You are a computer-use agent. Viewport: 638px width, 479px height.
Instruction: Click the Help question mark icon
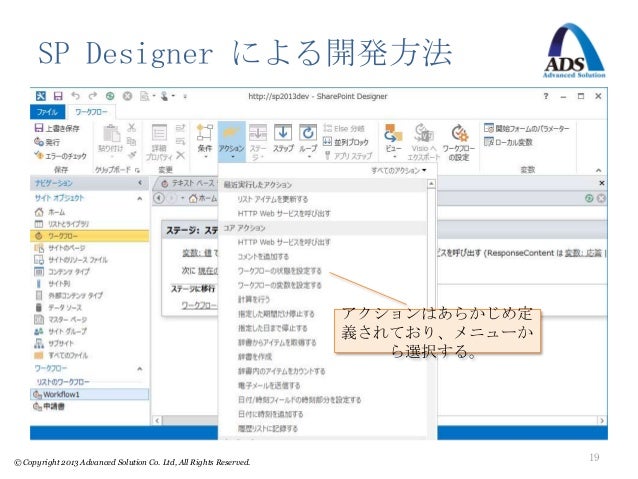[545, 96]
